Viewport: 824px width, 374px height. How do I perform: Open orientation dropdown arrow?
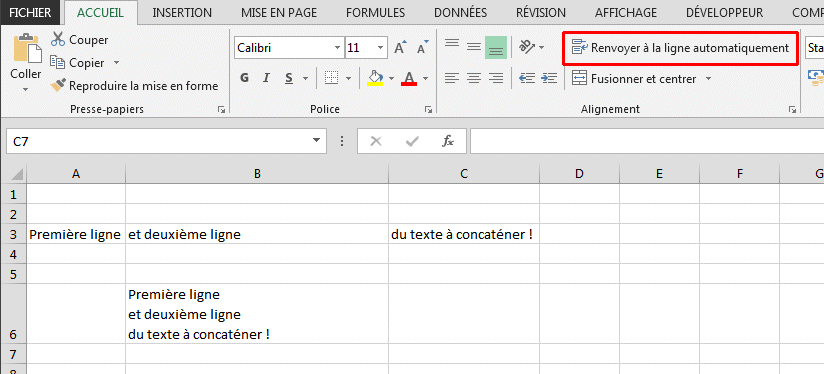[x=541, y=48]
